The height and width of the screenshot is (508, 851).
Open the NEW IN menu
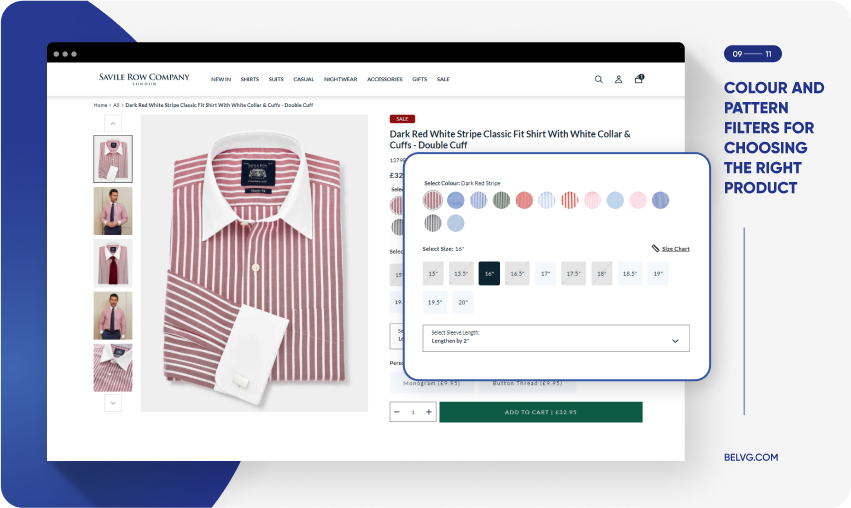click(x=221, y=79)
